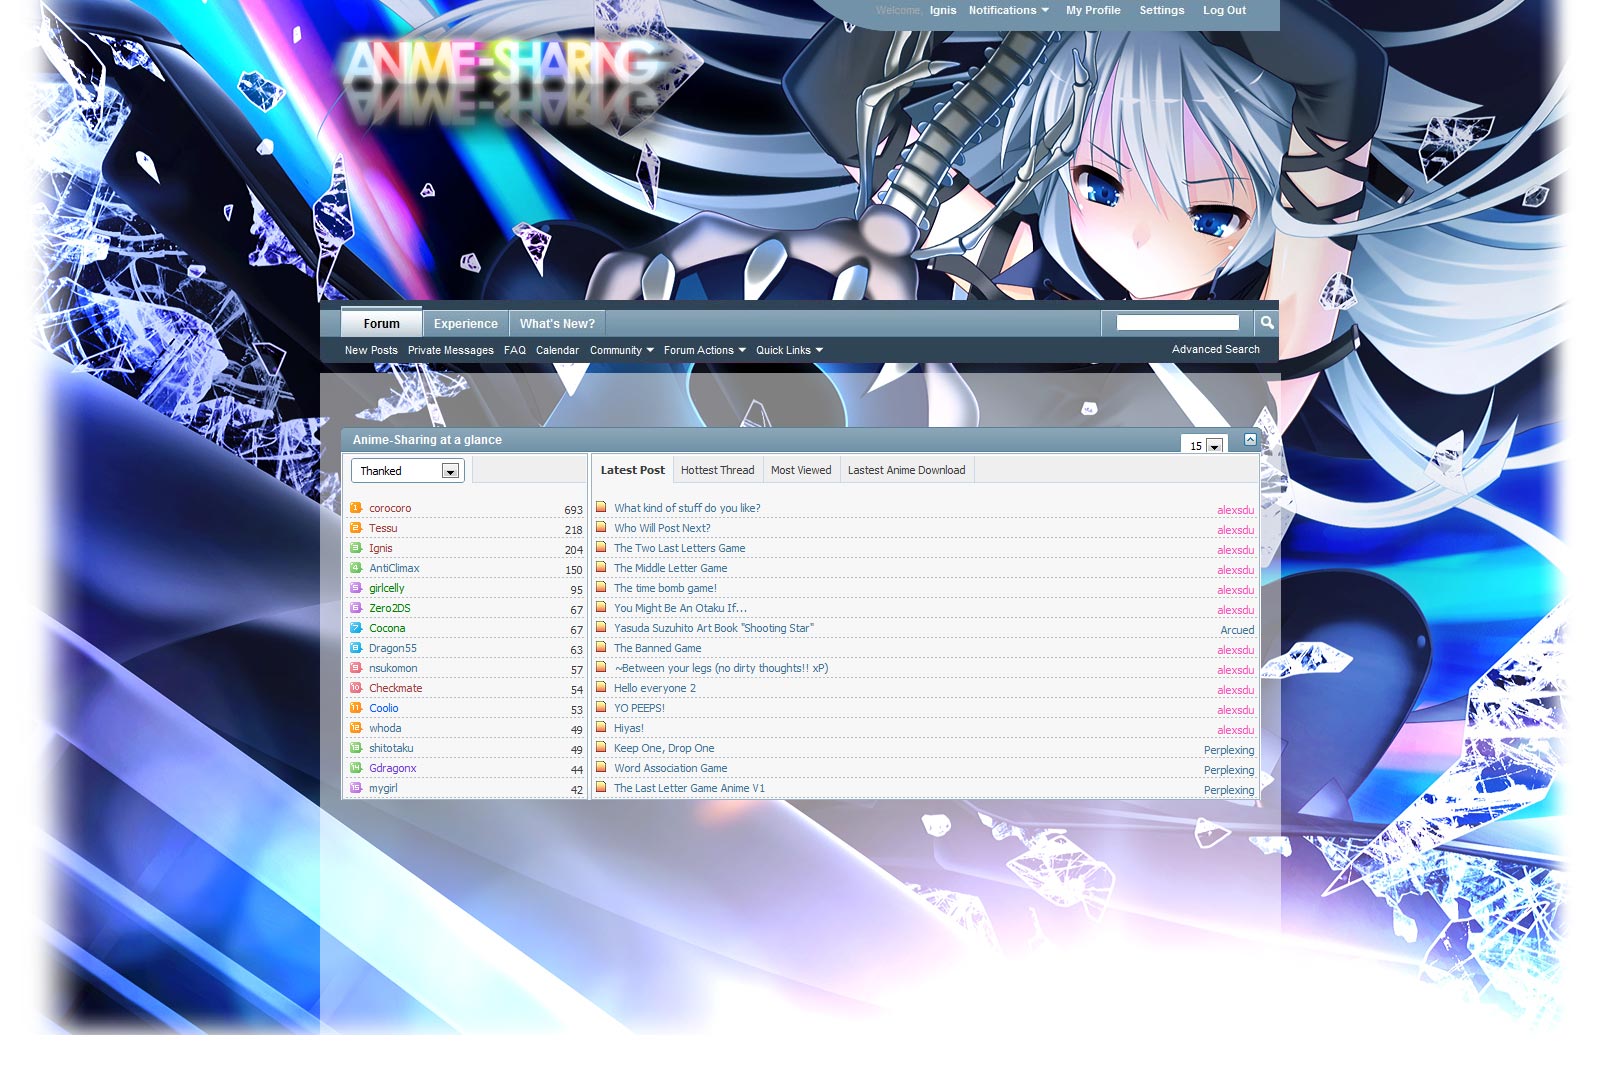
Task: Select the Latest Post tab
Action: point(632,470)
